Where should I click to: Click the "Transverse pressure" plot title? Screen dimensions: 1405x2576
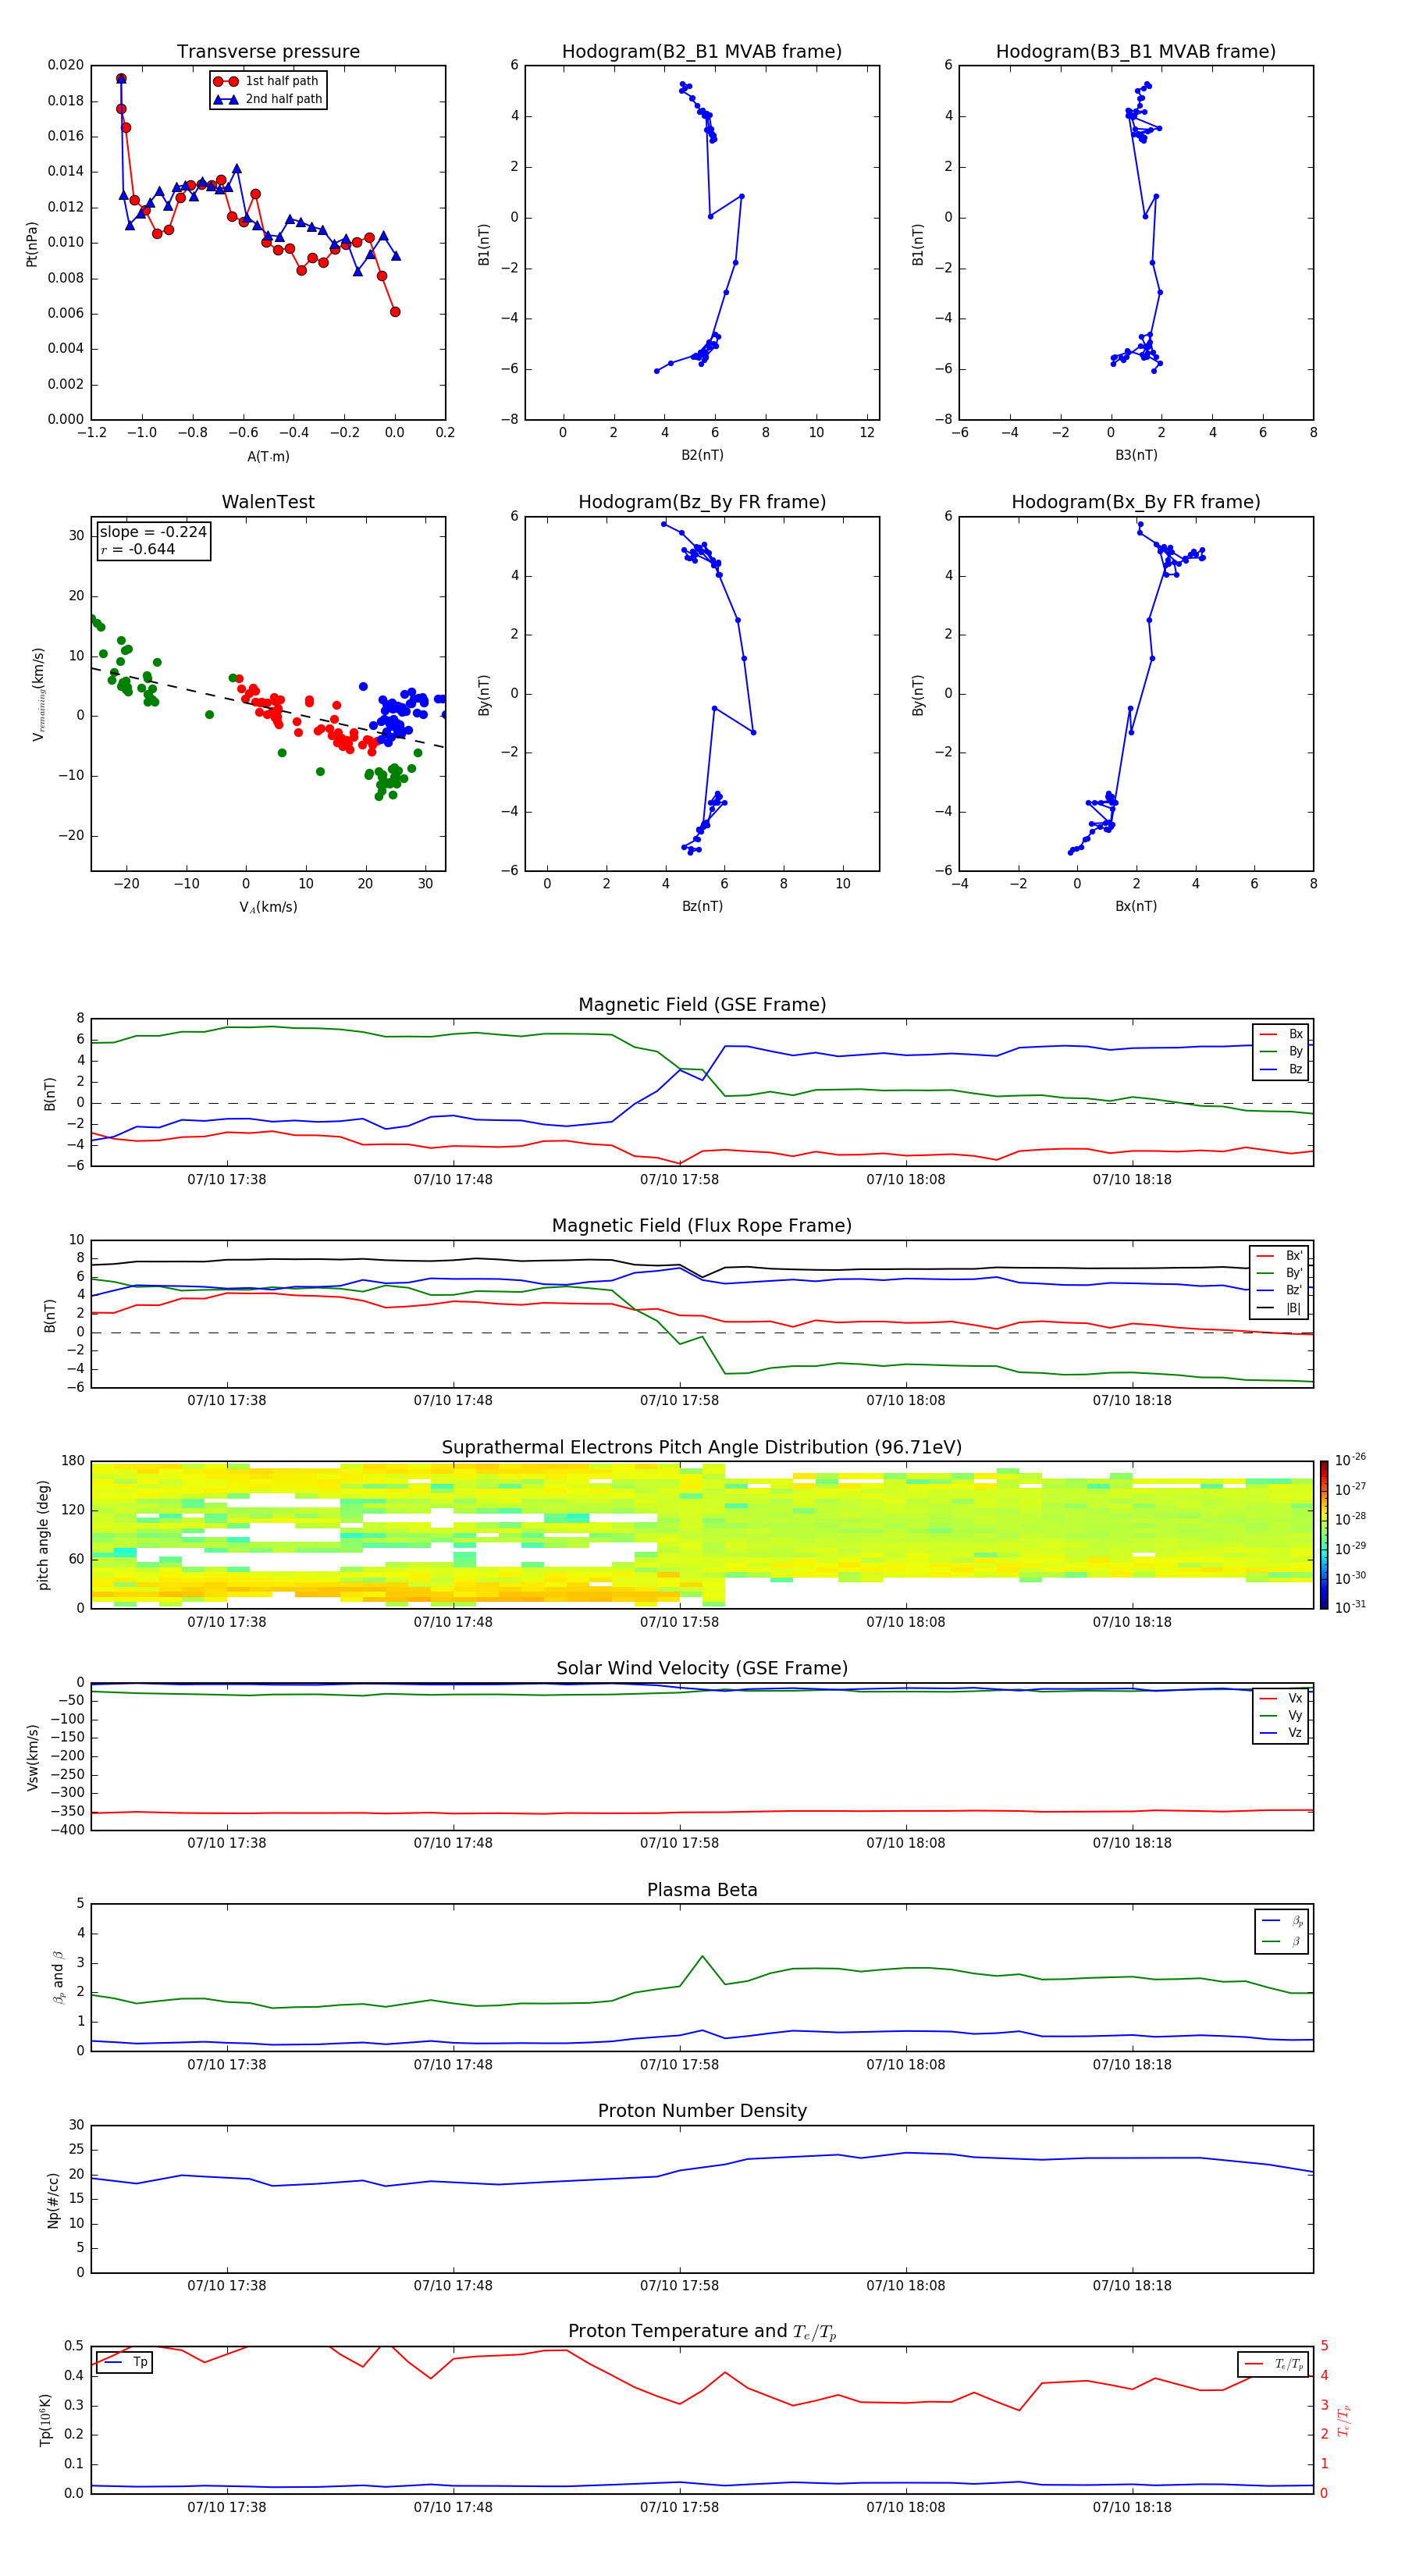[x=268, y=52]
